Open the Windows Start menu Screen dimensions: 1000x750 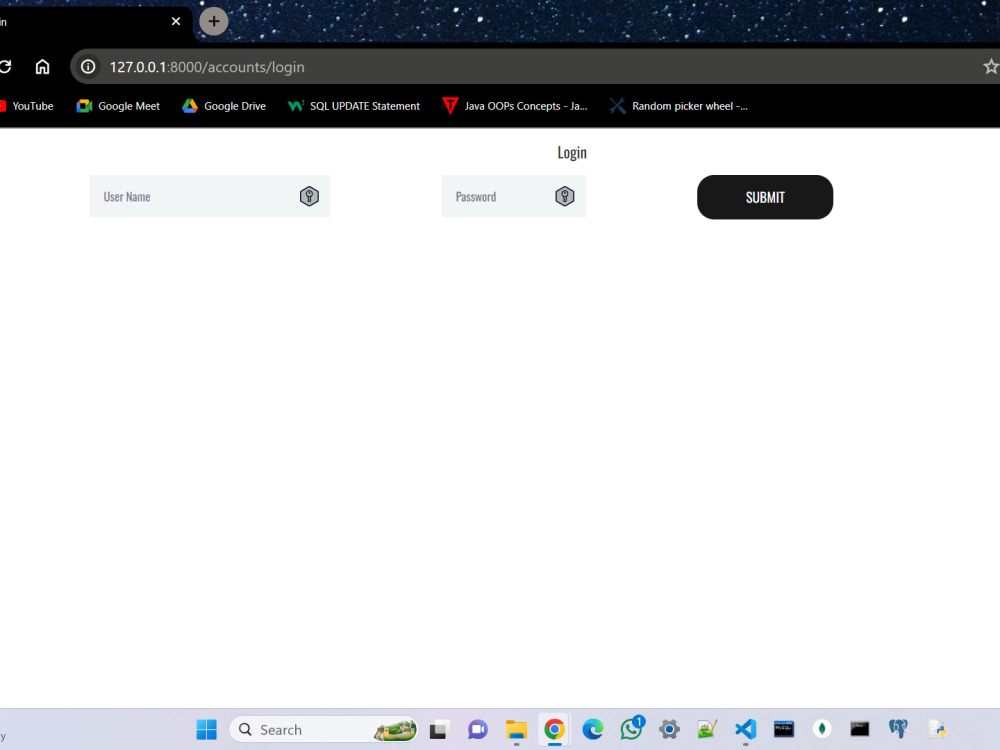pyautogui.click(x=207, y=730)
